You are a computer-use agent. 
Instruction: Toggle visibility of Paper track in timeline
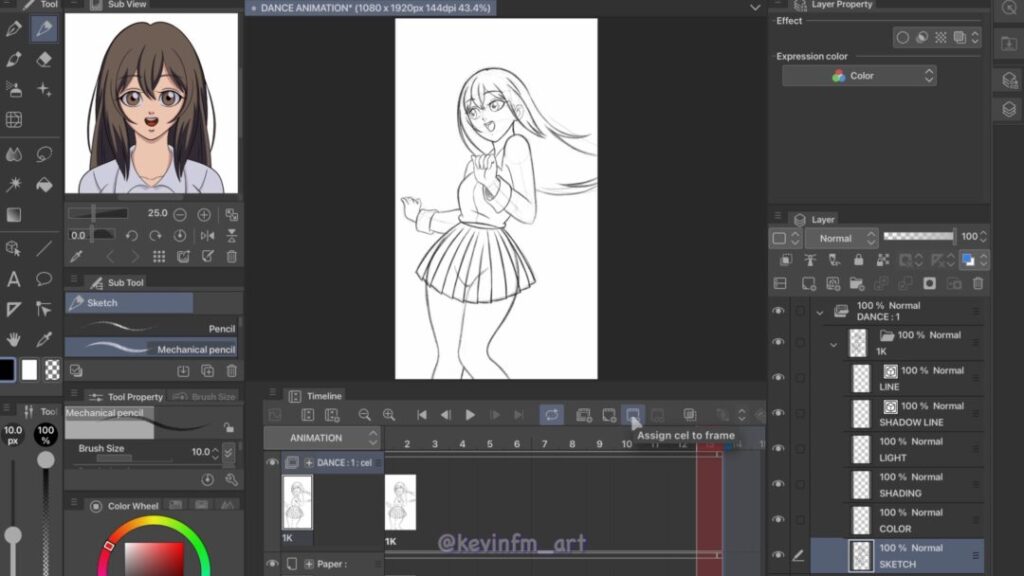(x=272, y=563)
